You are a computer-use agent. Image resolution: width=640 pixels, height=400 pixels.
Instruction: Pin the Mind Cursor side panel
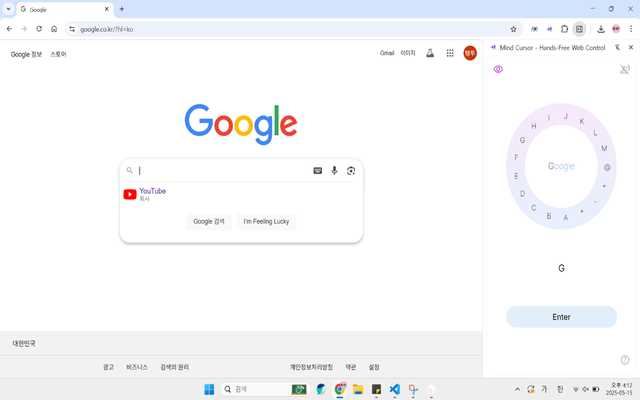click(618, 47)
